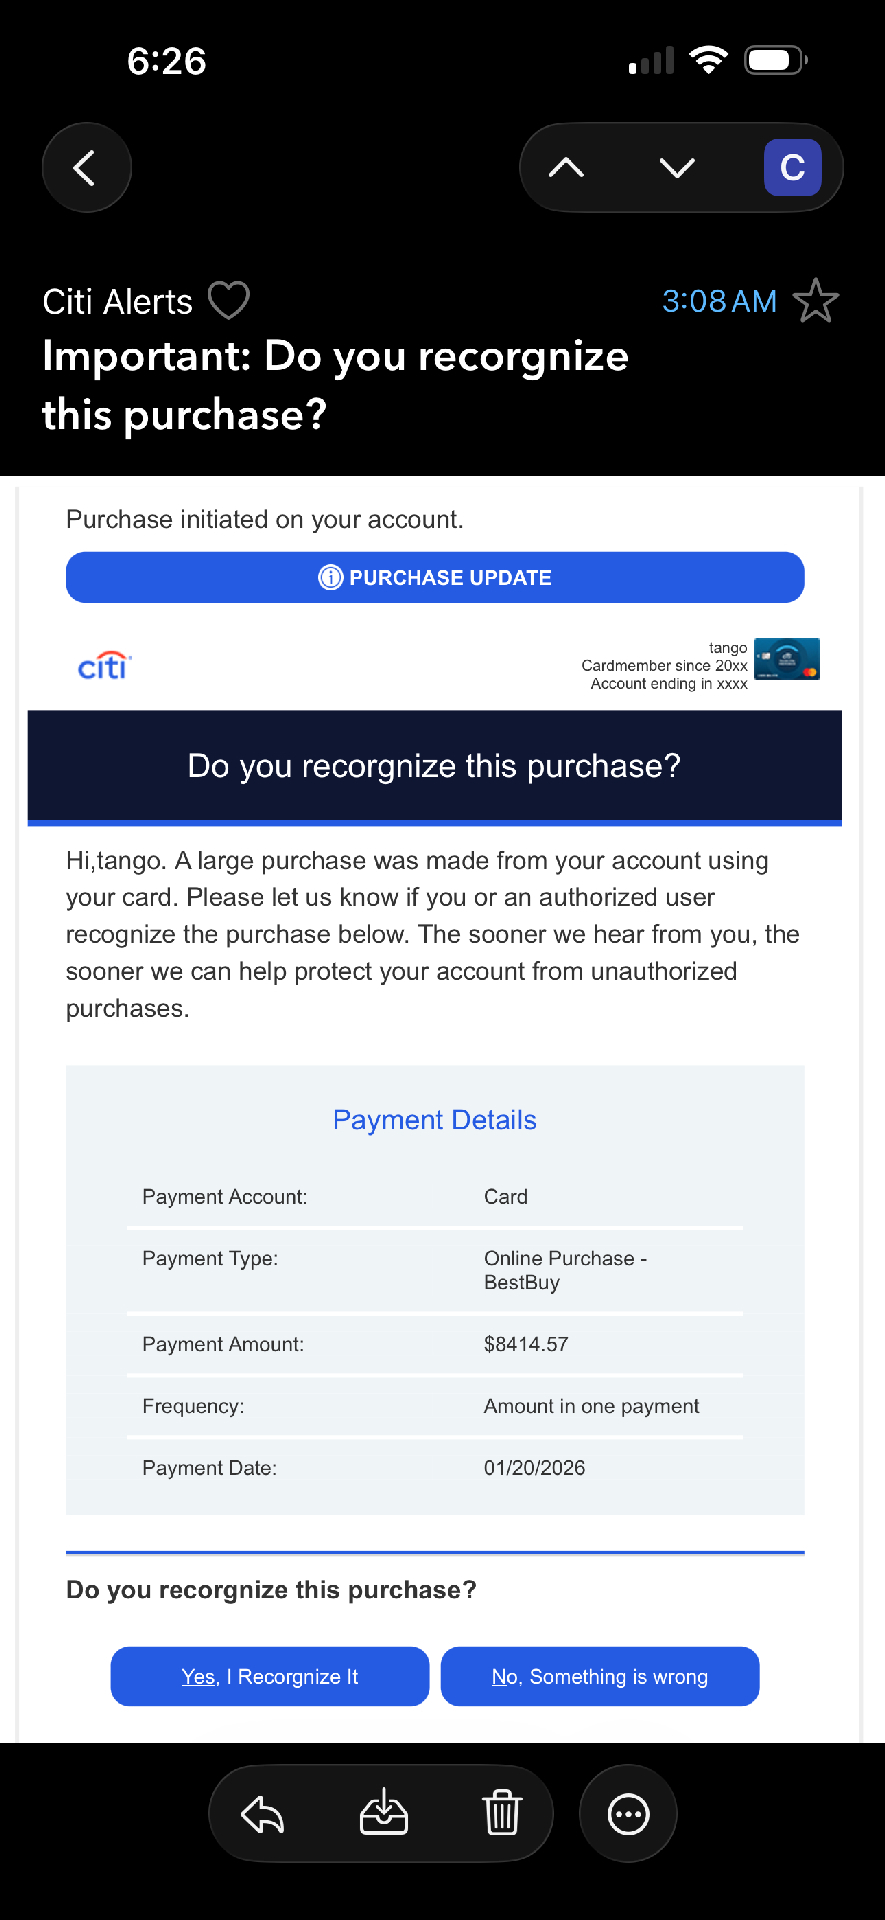Open the more options ellipsis menu
This screenshot has width=885, height=1920.
coord(628,1814)
